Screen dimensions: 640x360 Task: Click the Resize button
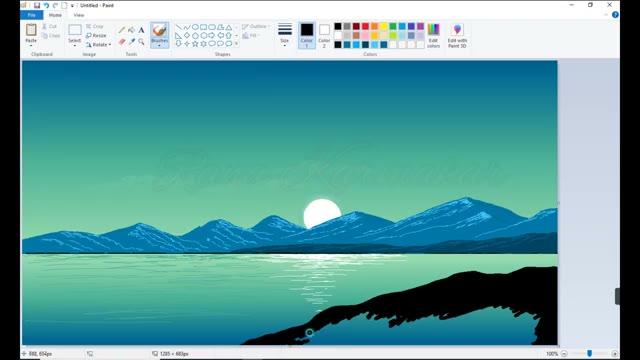(96, 36)
